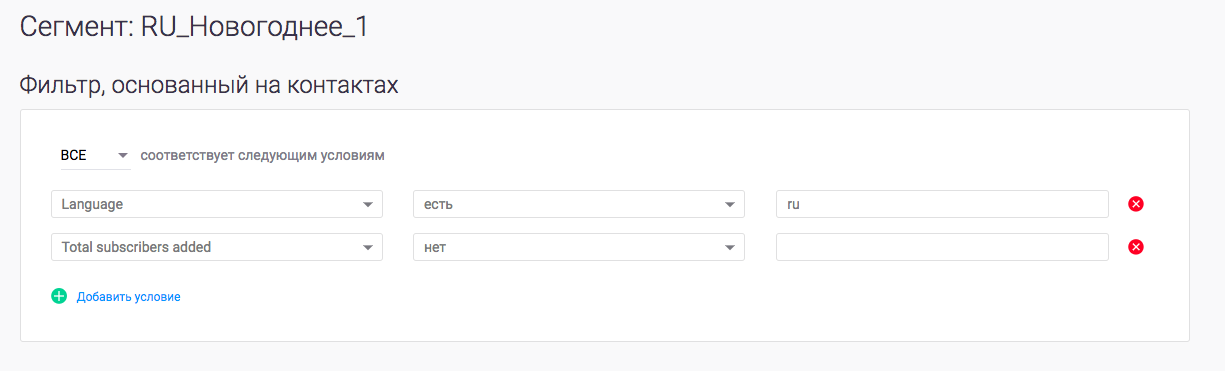Click the green plus add-condition icon
The width and height of the screenshot is (1225, 371).
(x=59, y=296)
